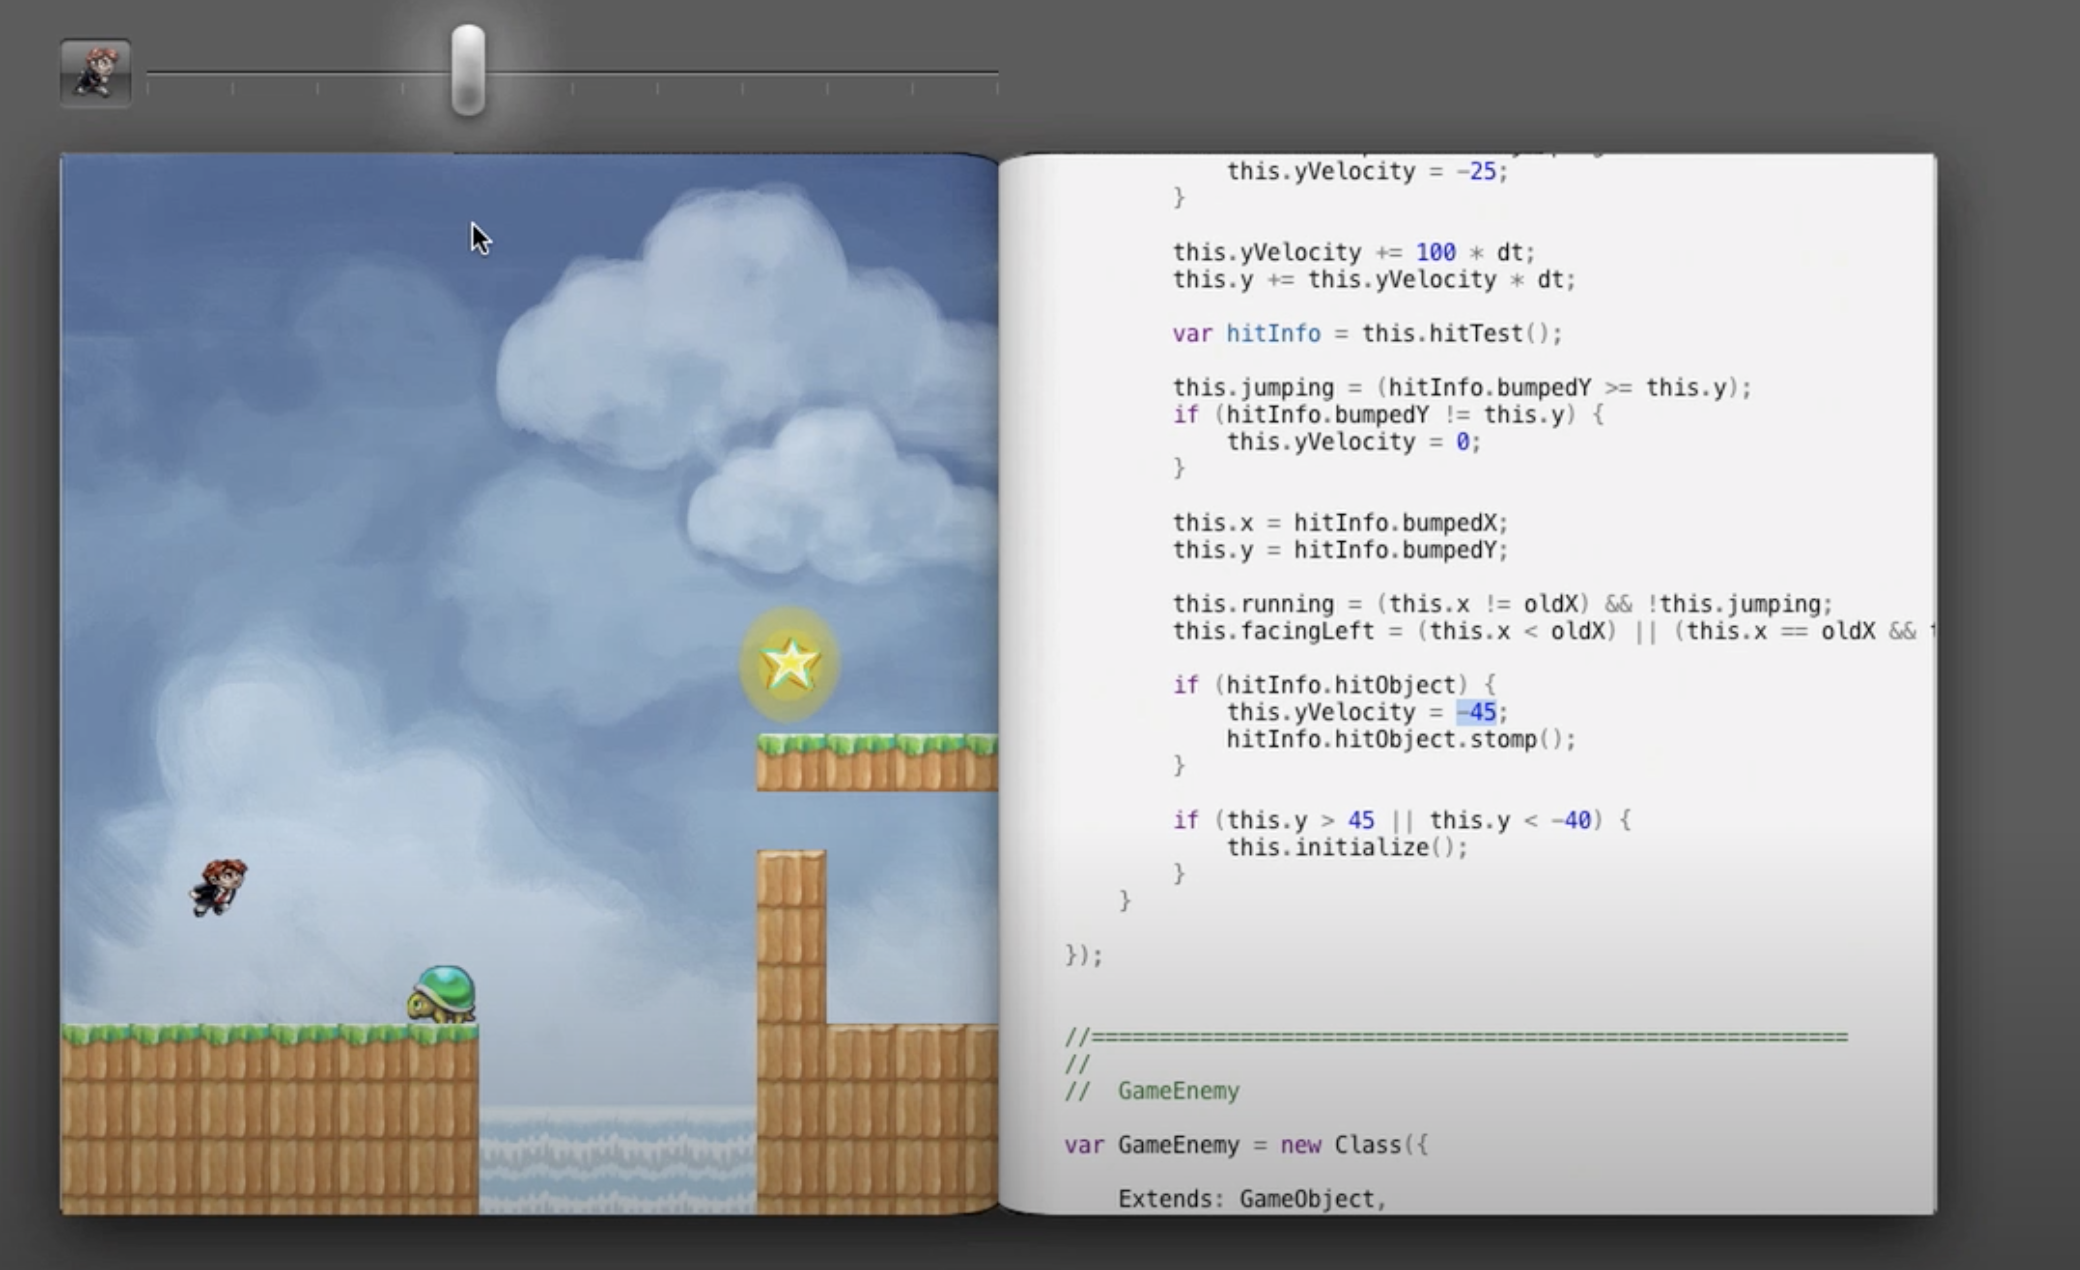The image size is (2080, 1270).
Task: Click the player character icon beside slider
Action: click(x=95, y=72)
